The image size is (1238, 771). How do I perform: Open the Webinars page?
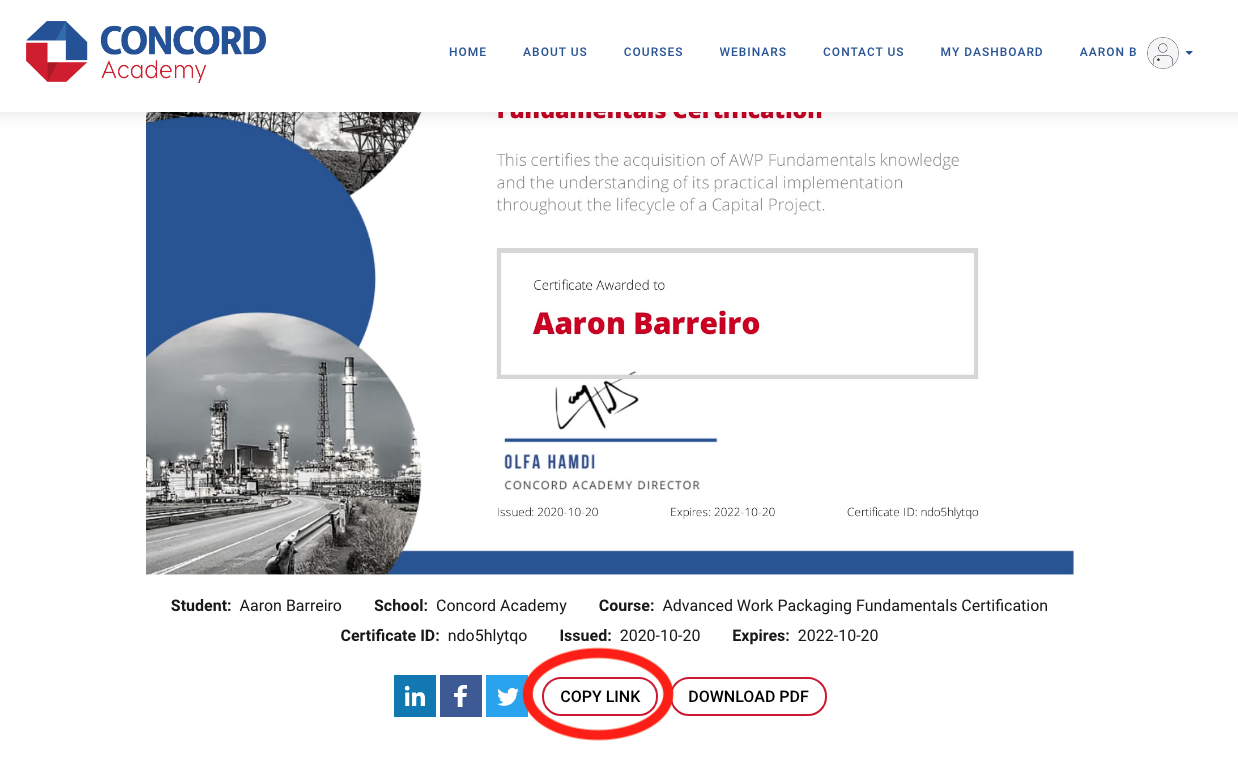click(x=753, y=52)
